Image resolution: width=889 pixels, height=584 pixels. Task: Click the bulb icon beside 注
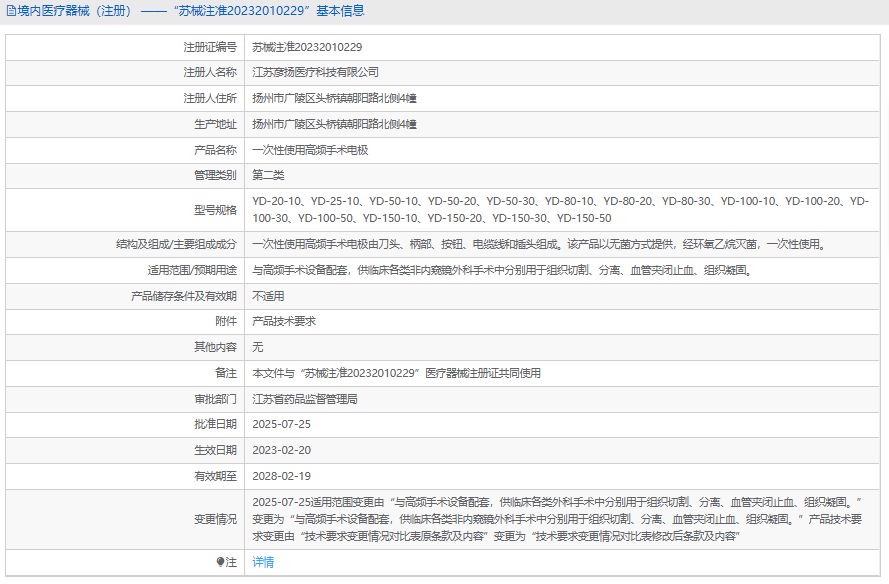221,562
